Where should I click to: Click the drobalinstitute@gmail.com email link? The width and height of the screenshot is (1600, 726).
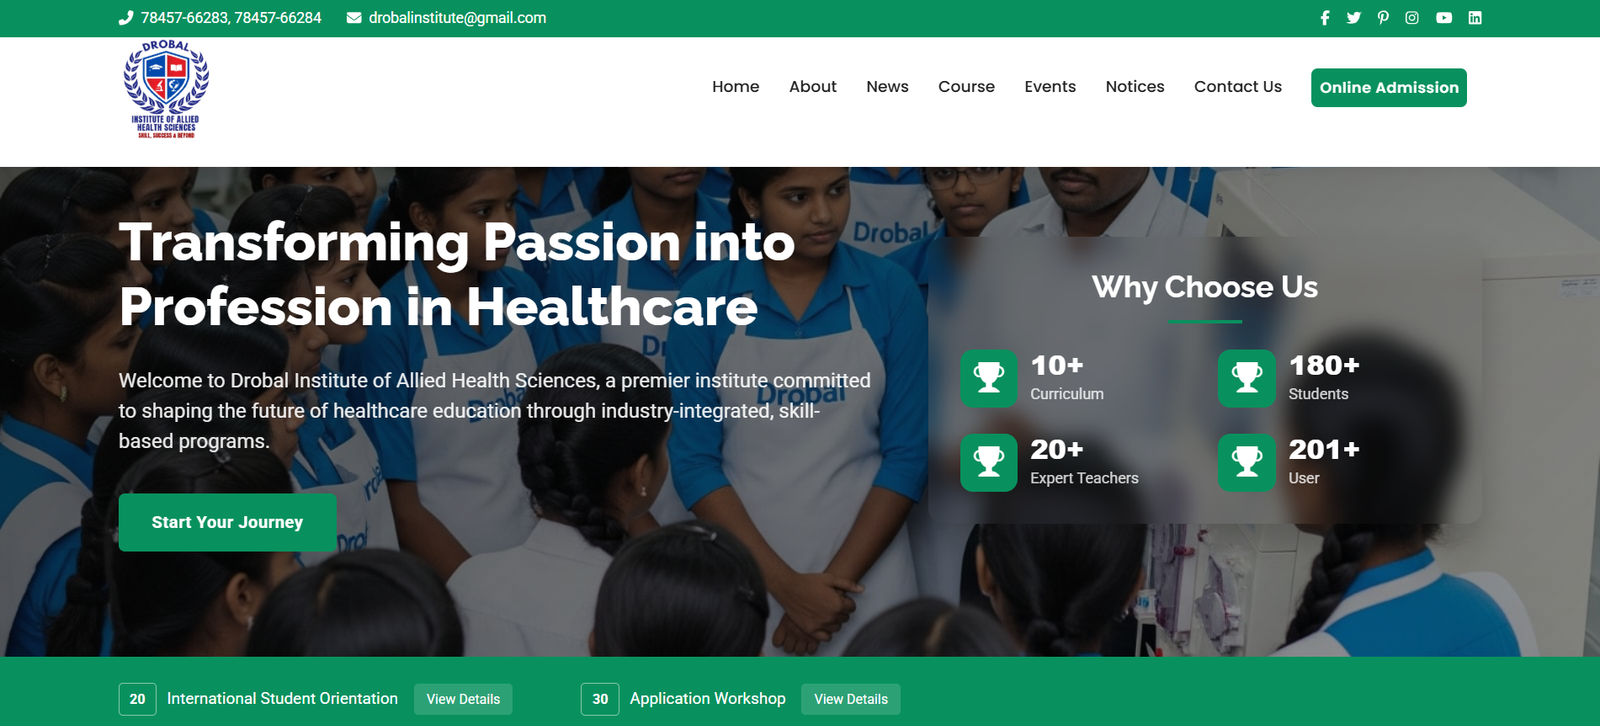tap(457, 18)
